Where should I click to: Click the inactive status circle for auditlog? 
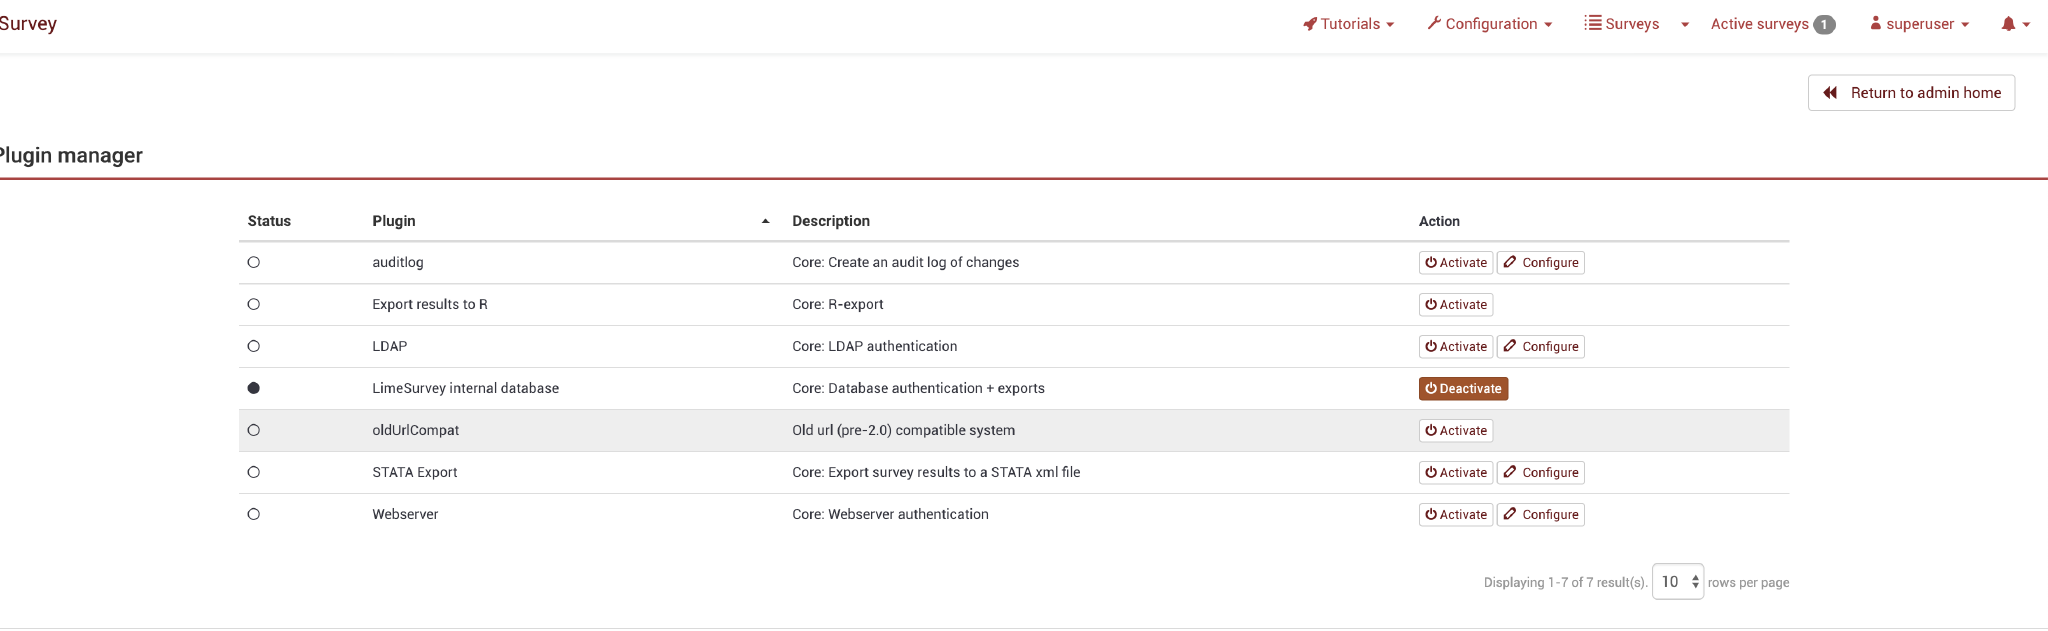254,262
